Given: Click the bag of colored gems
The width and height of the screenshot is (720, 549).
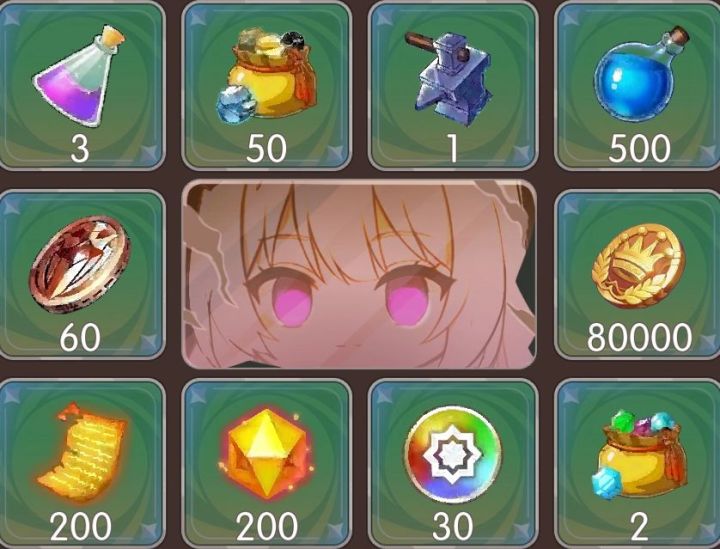Looking at the screenshot, I should 640,454.
